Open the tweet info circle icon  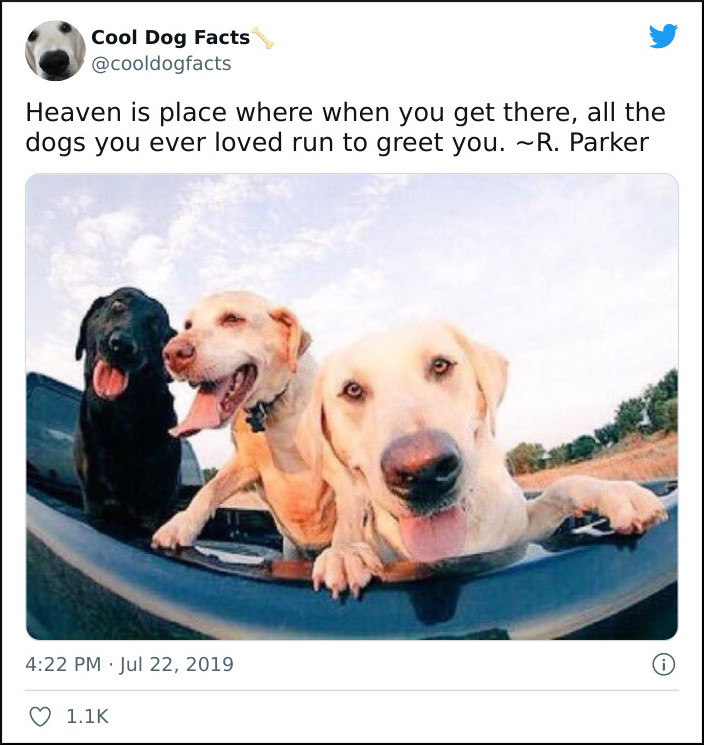(x=664, y=664)
